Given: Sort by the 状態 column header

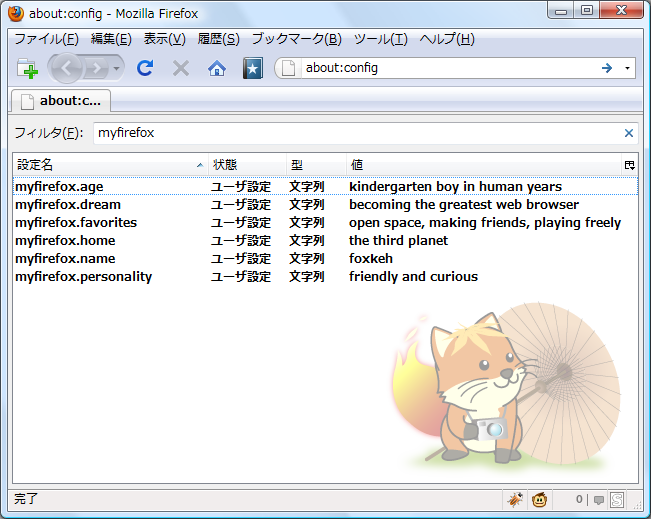Looking at the screenshot, I should pyautogui.click(x=247, y=165).
